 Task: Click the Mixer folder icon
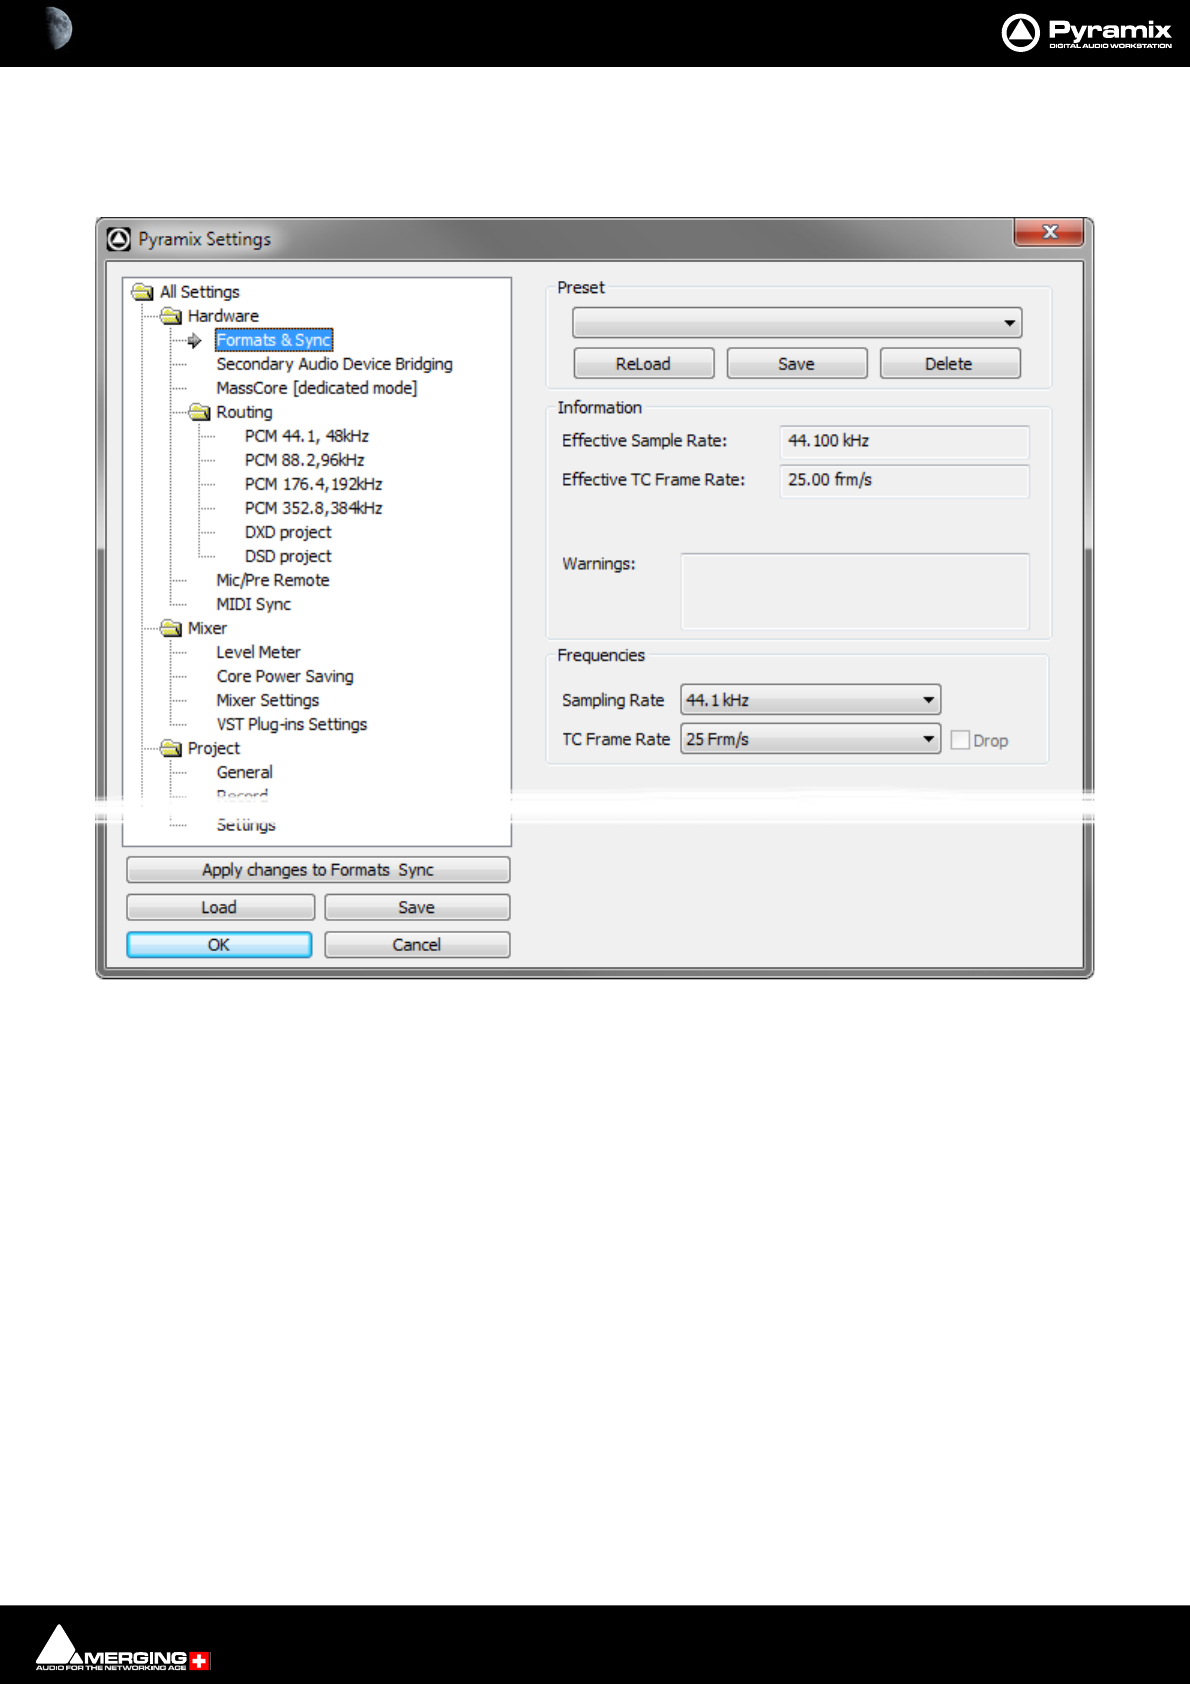171,628
